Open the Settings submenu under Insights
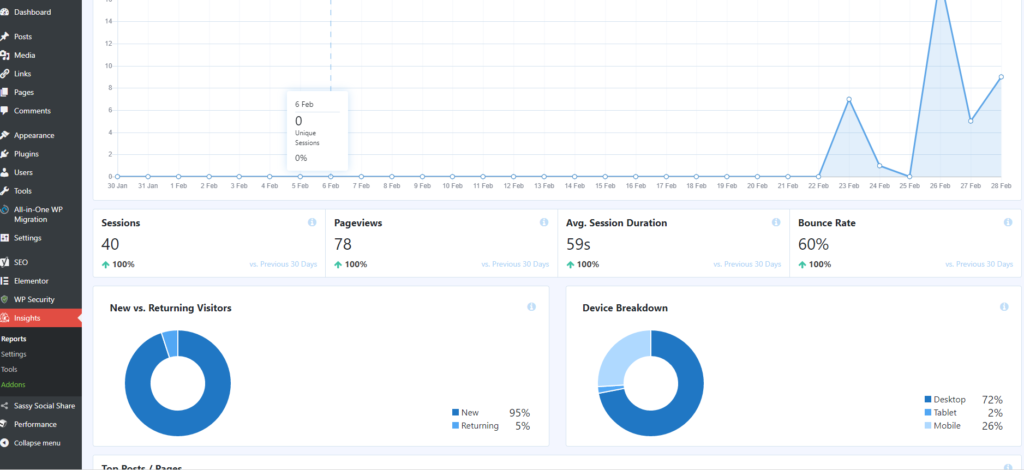The image size is (1024, 470). click(14, 354)
